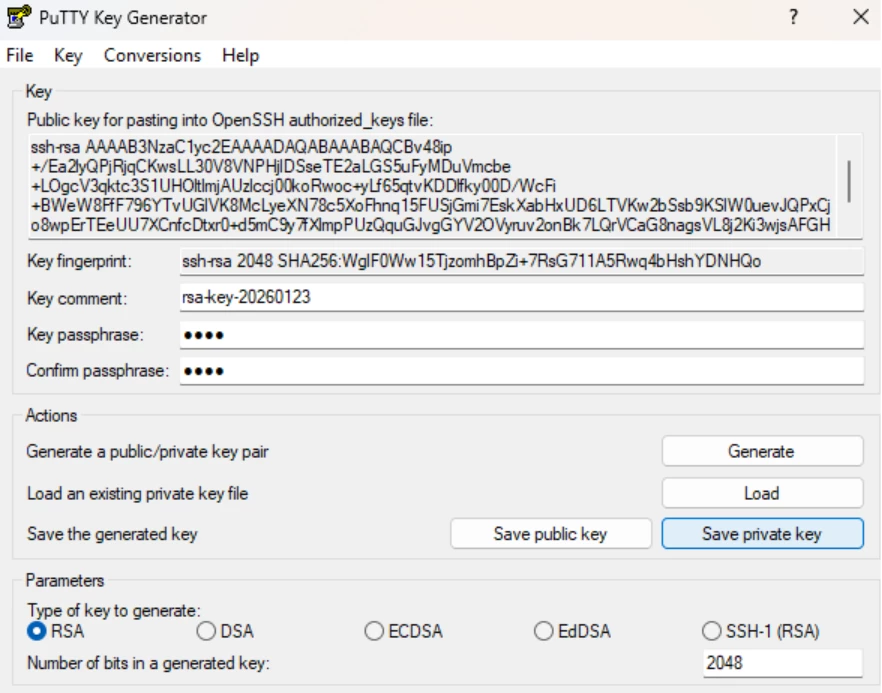Close the PuTTY Key Generator window
Screen dimensions: 882x693
pyautogui.click(x=861, y=17)
